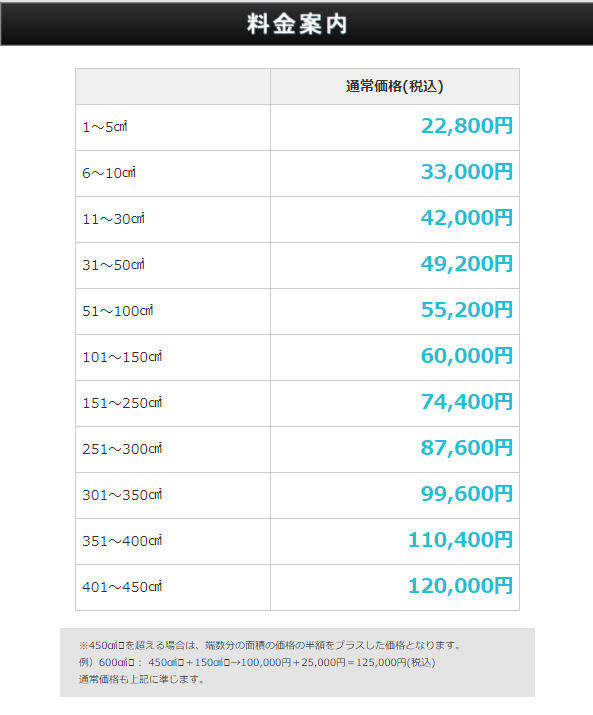Click the 151～250㎠ row label
The image size is (593, 715).
pyautogui.click(x=122, y=403)
